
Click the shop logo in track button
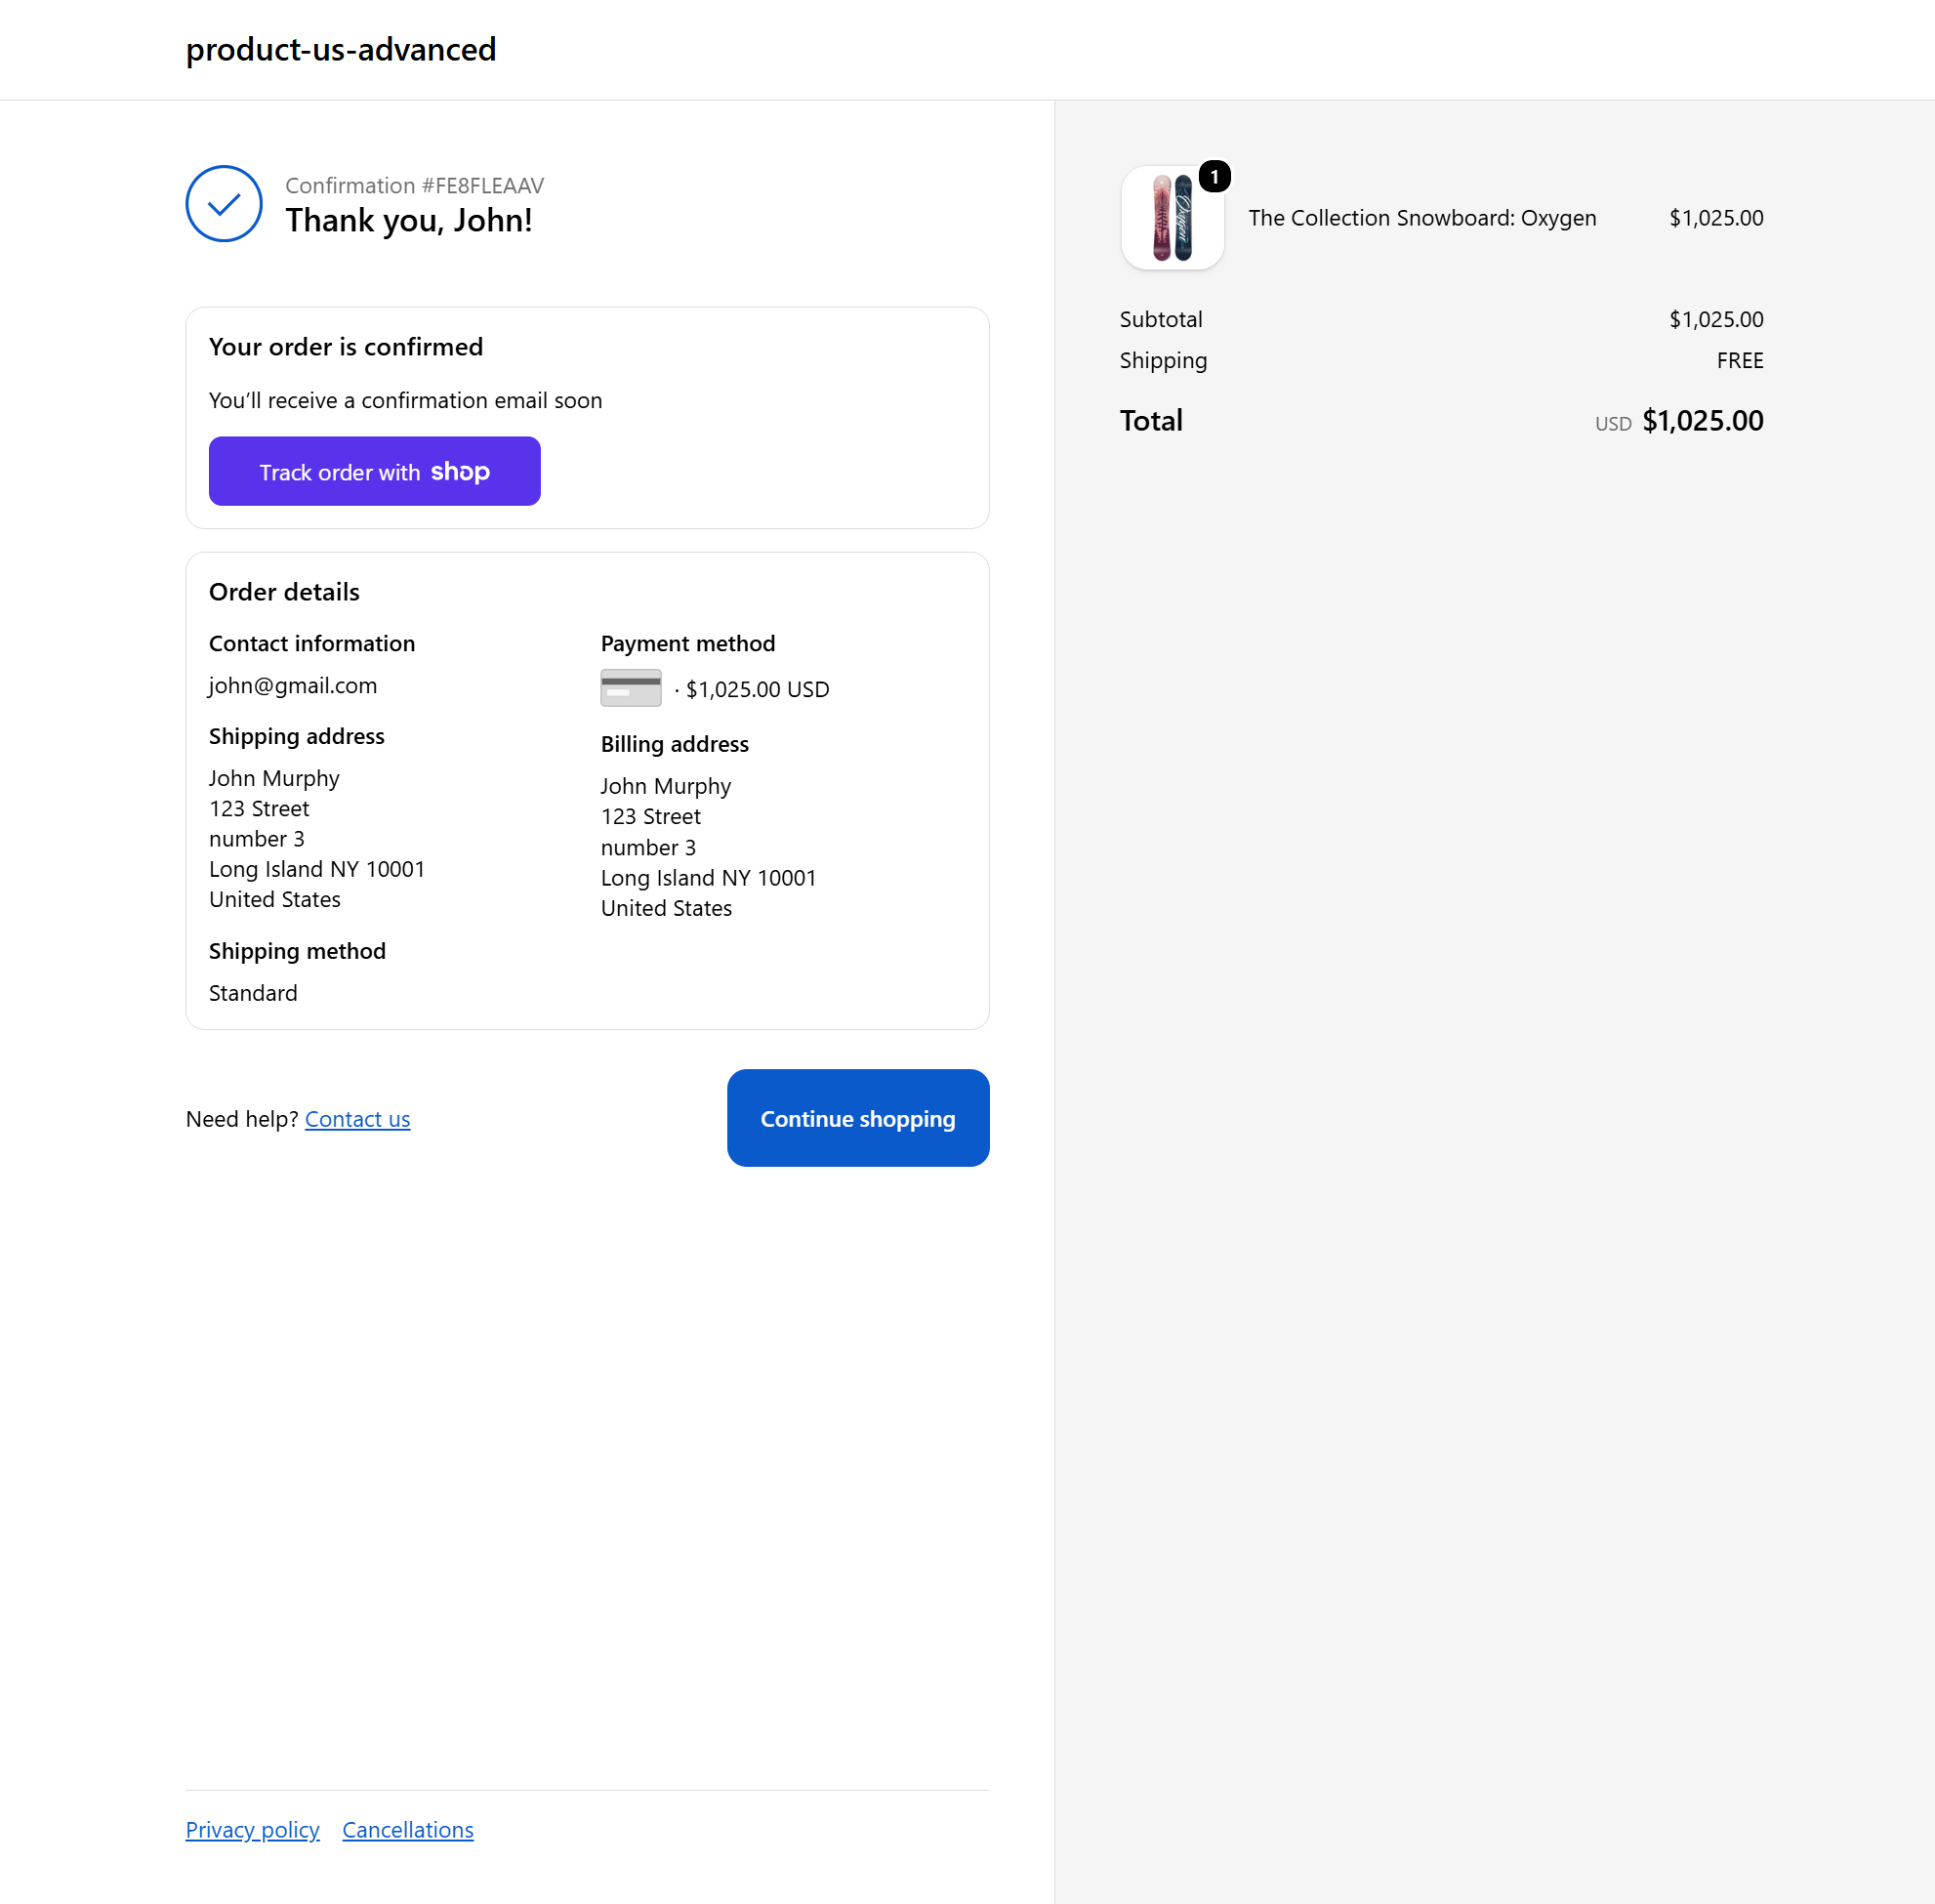(x=460, y=471)
